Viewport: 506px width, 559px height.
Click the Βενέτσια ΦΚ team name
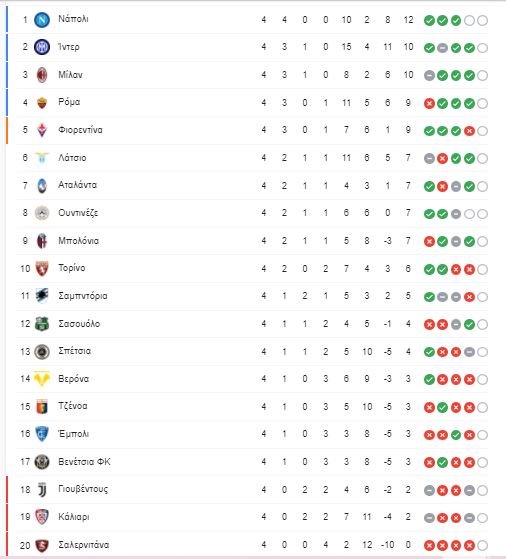[85, 462]
